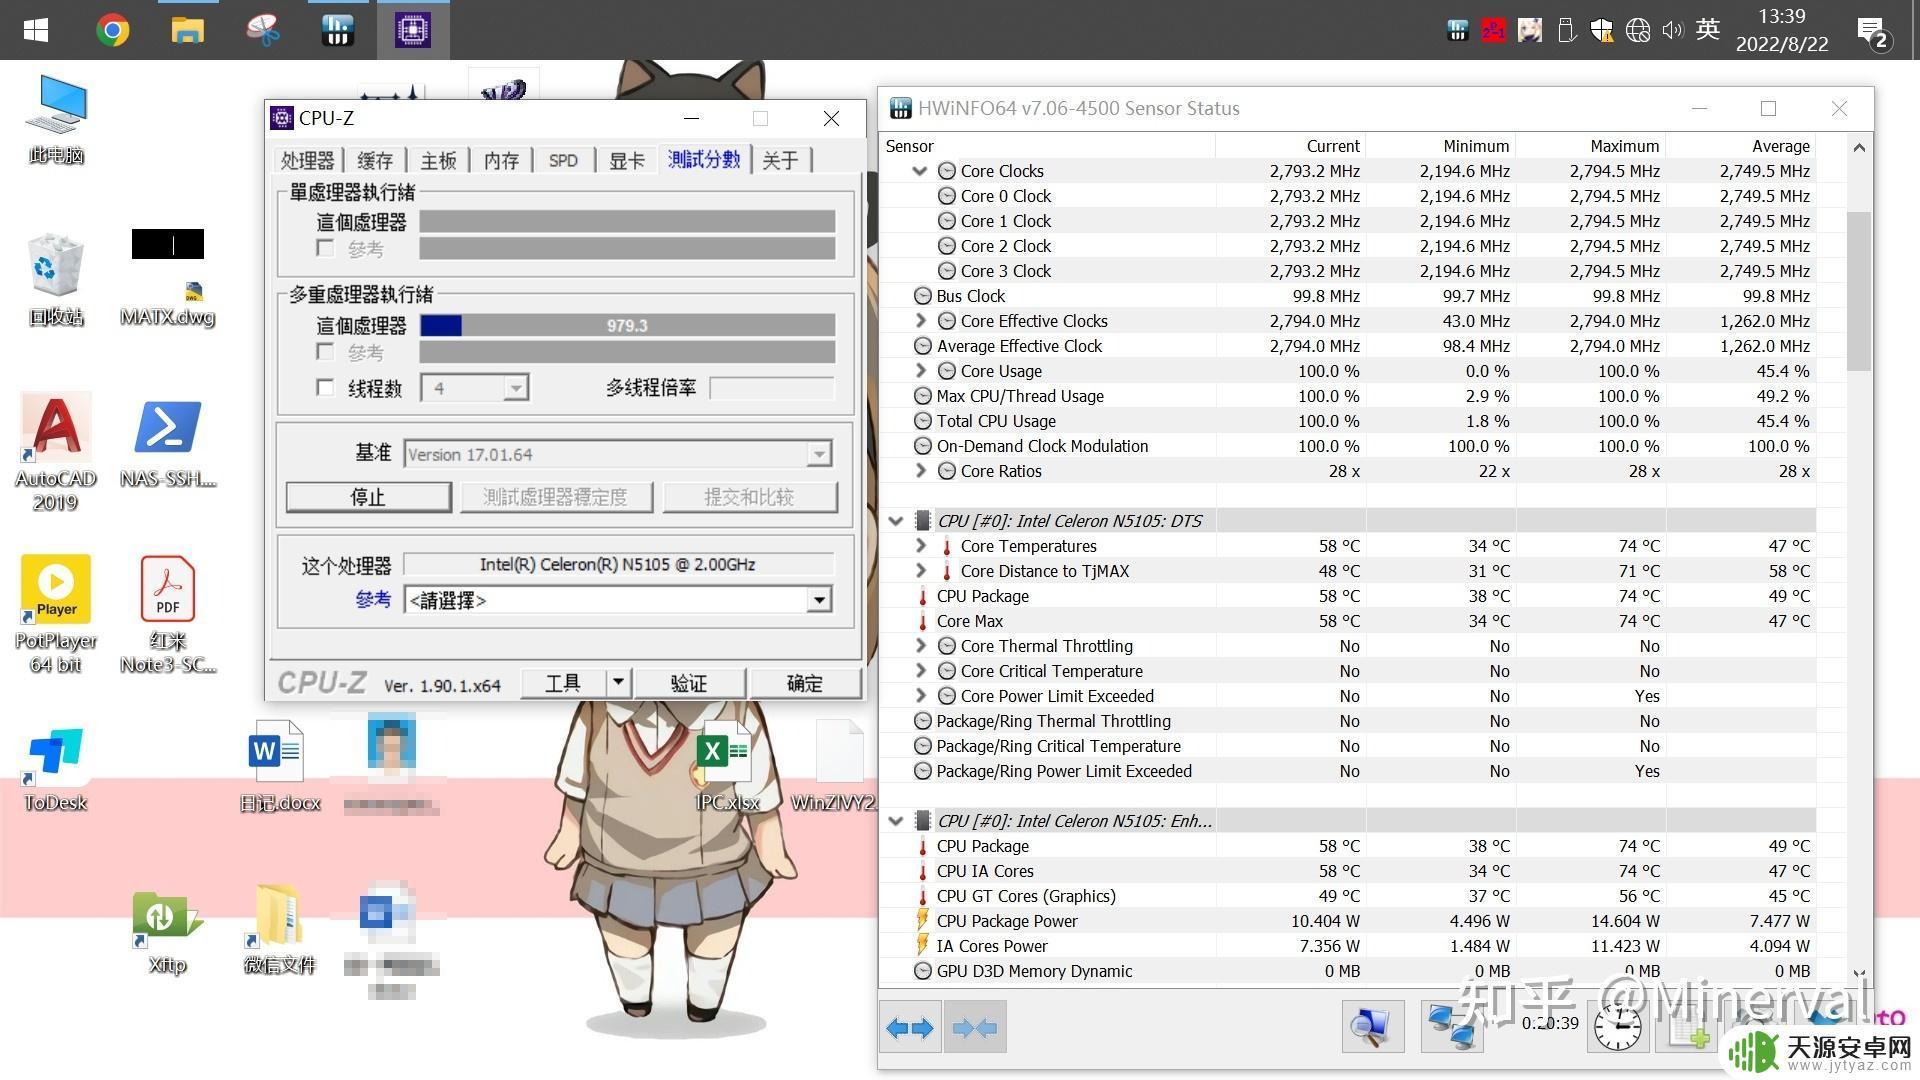Select the AutoCAD 2019 shortcut
Image resolution: width=1920 pixels, height=1080 pixels.
pyautogui.click(x=56, y=452)
